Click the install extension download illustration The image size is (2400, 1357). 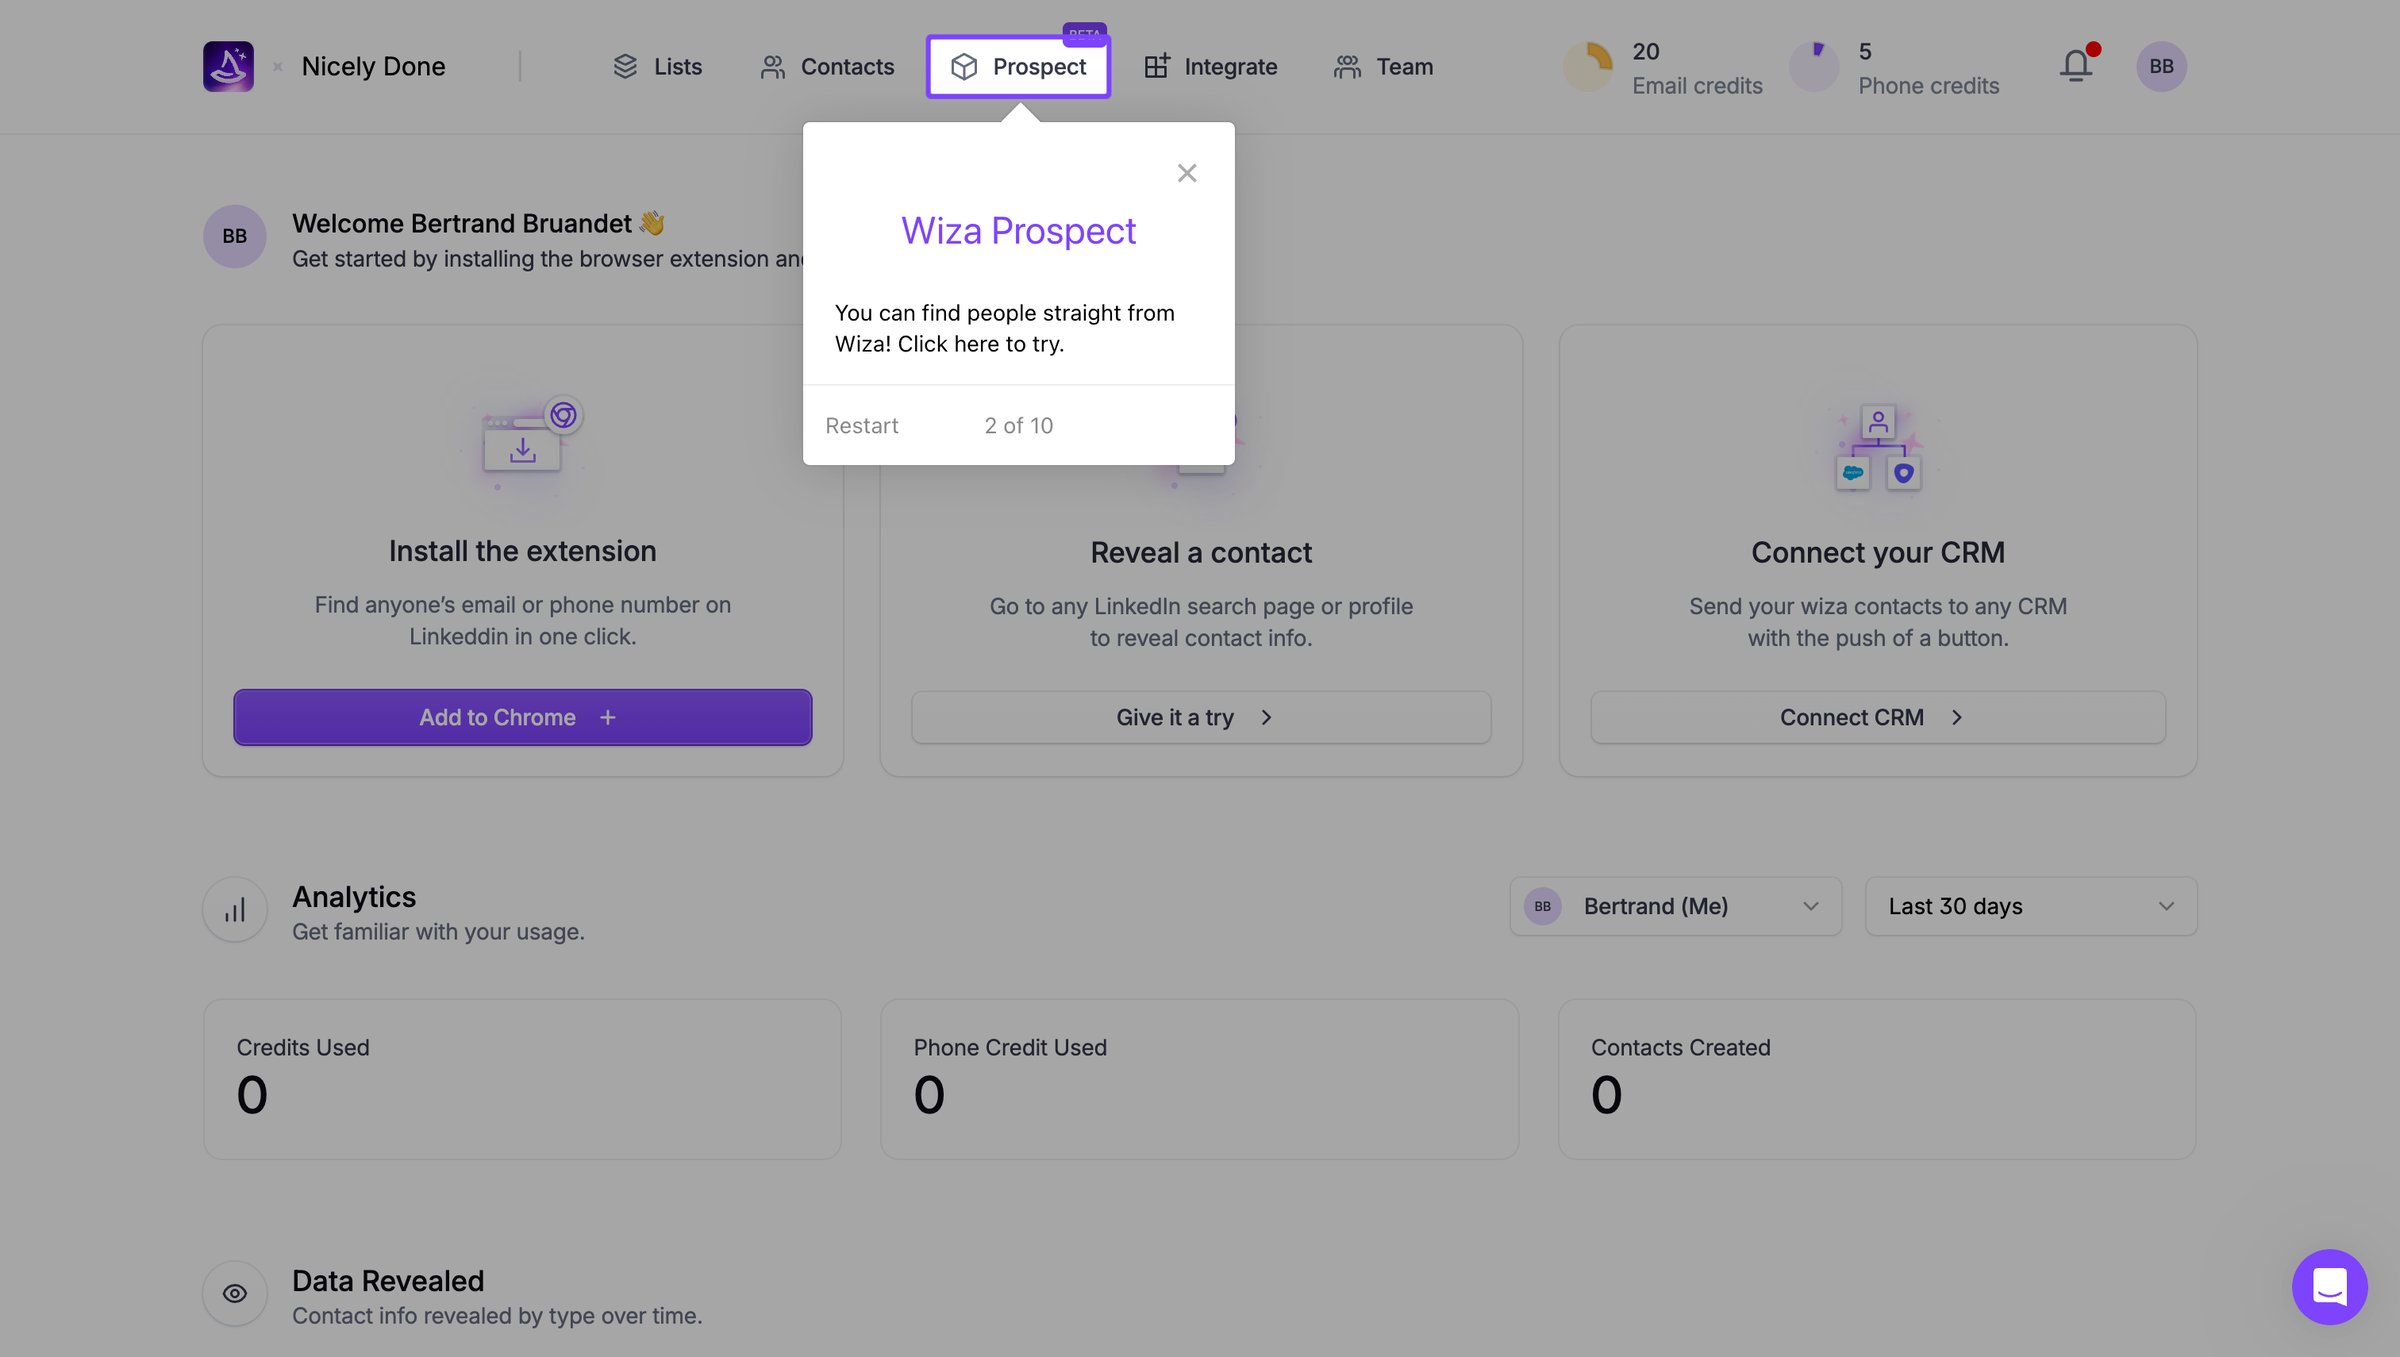523,444
